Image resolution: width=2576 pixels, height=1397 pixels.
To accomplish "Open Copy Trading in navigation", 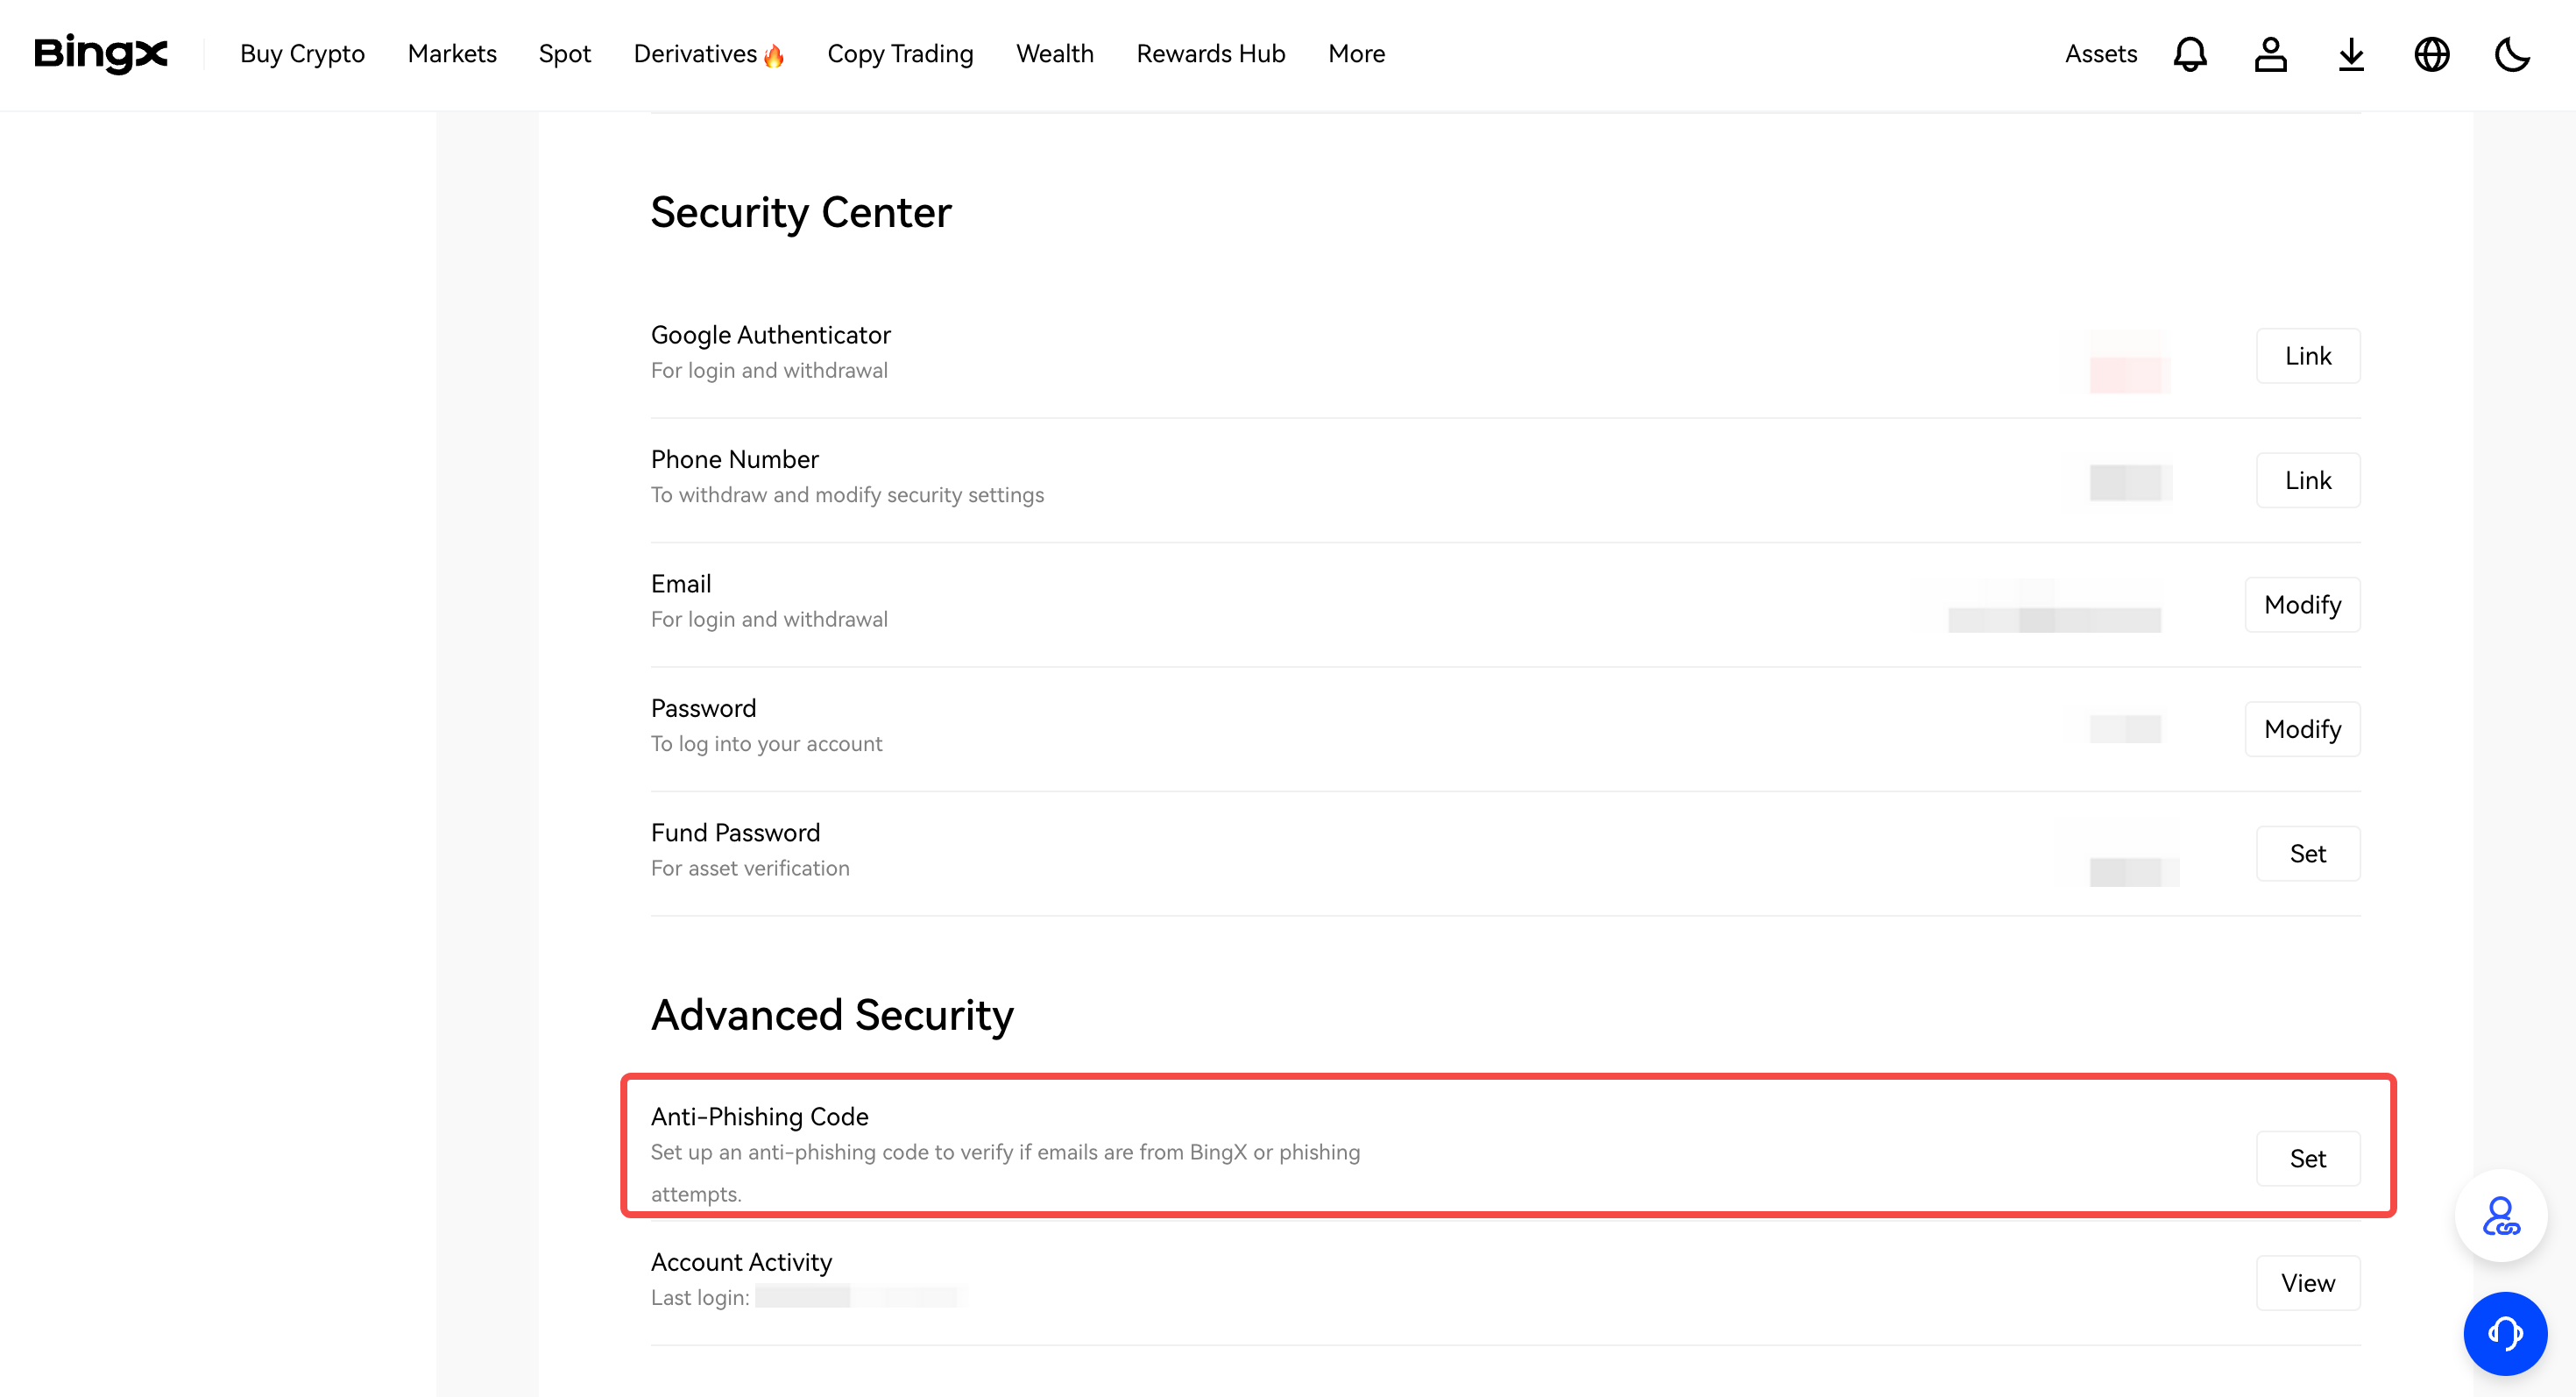I will point(900,54).
